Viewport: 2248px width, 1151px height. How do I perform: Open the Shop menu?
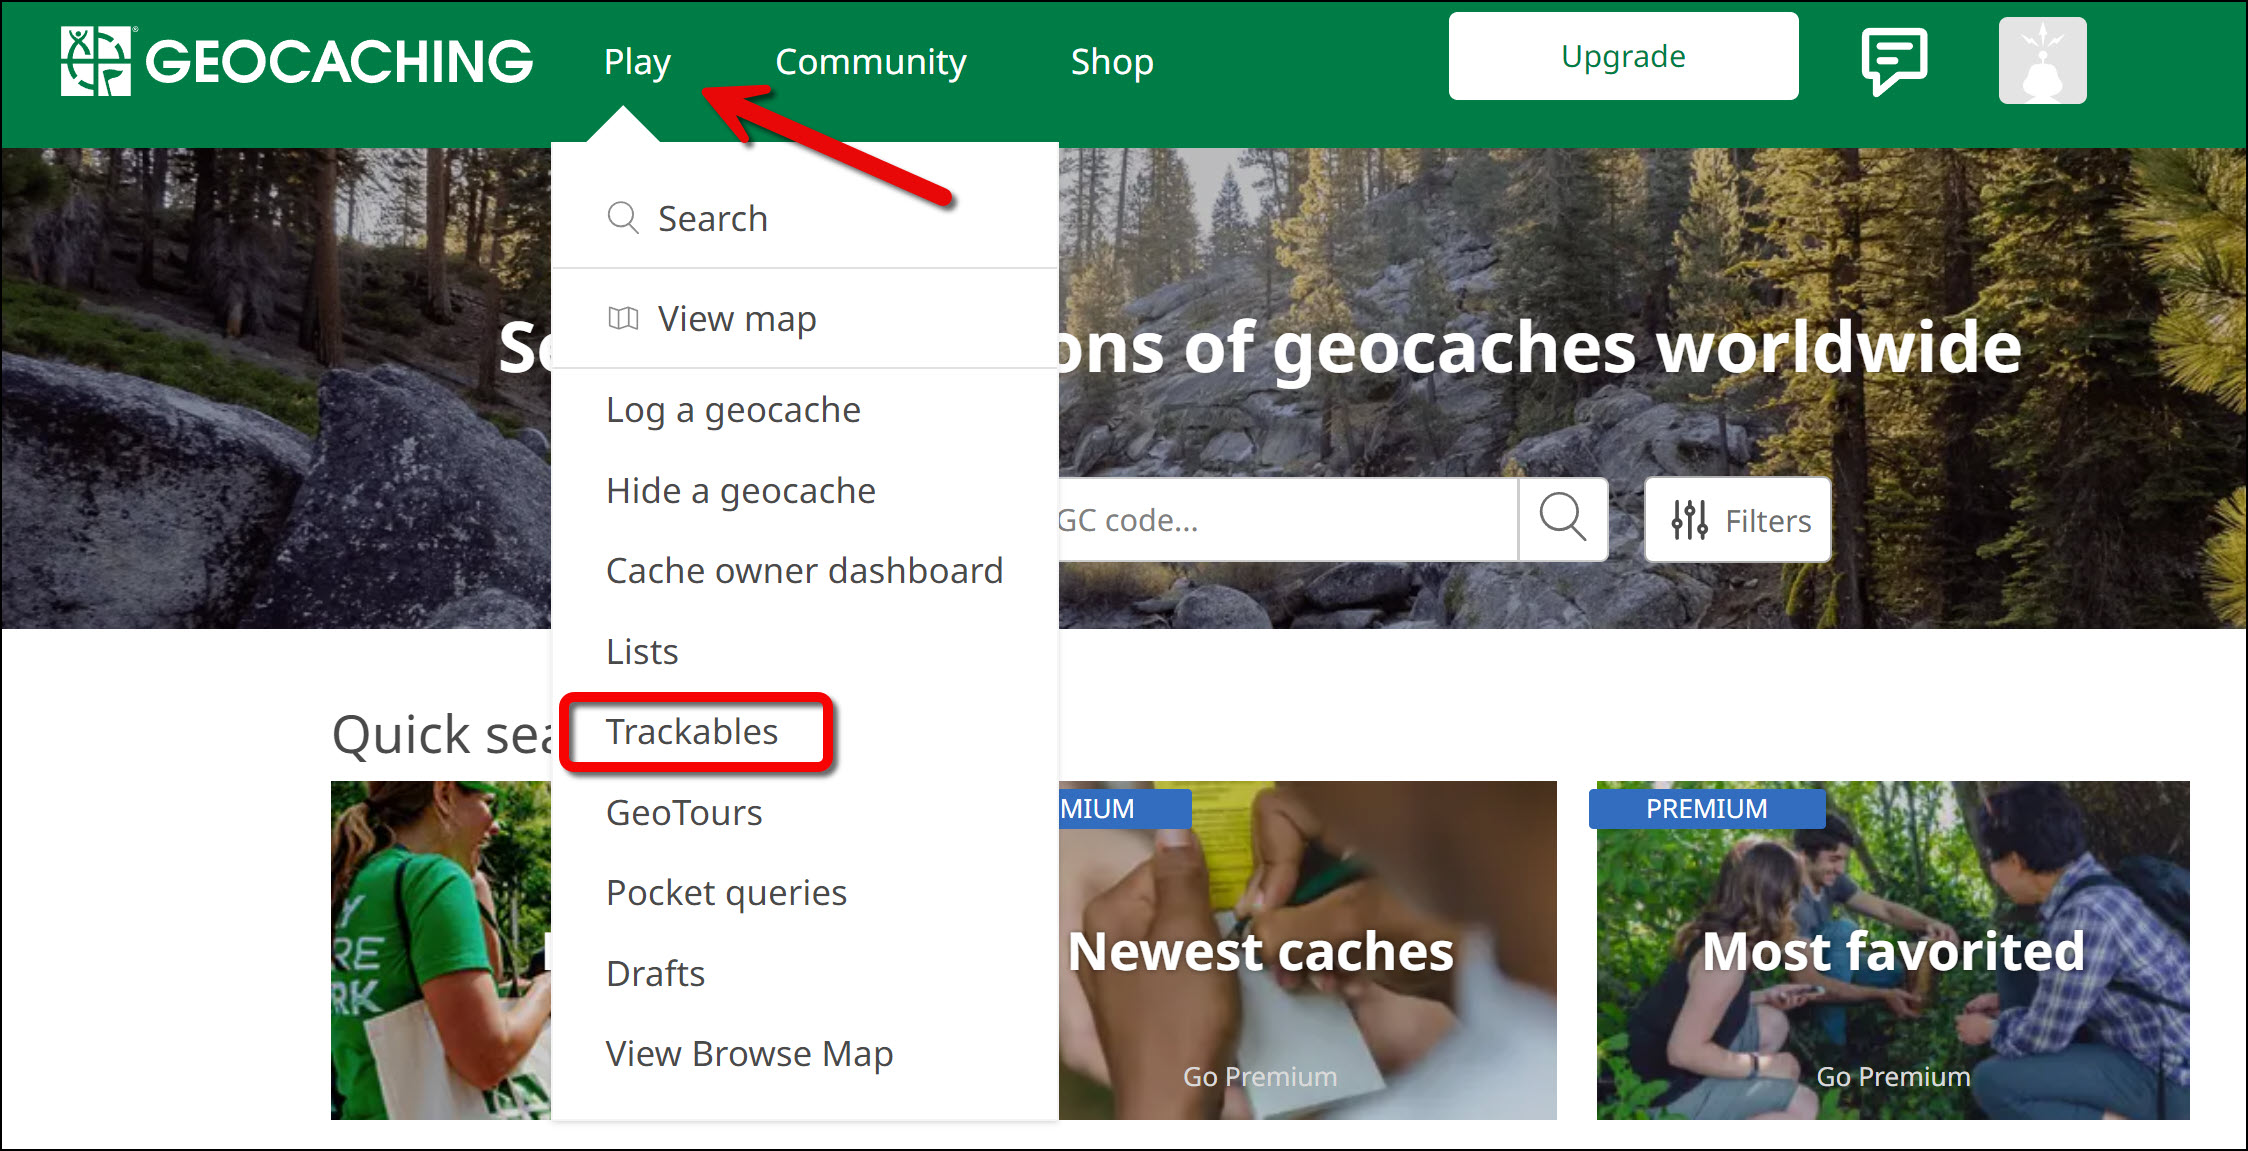point(1112,62)
